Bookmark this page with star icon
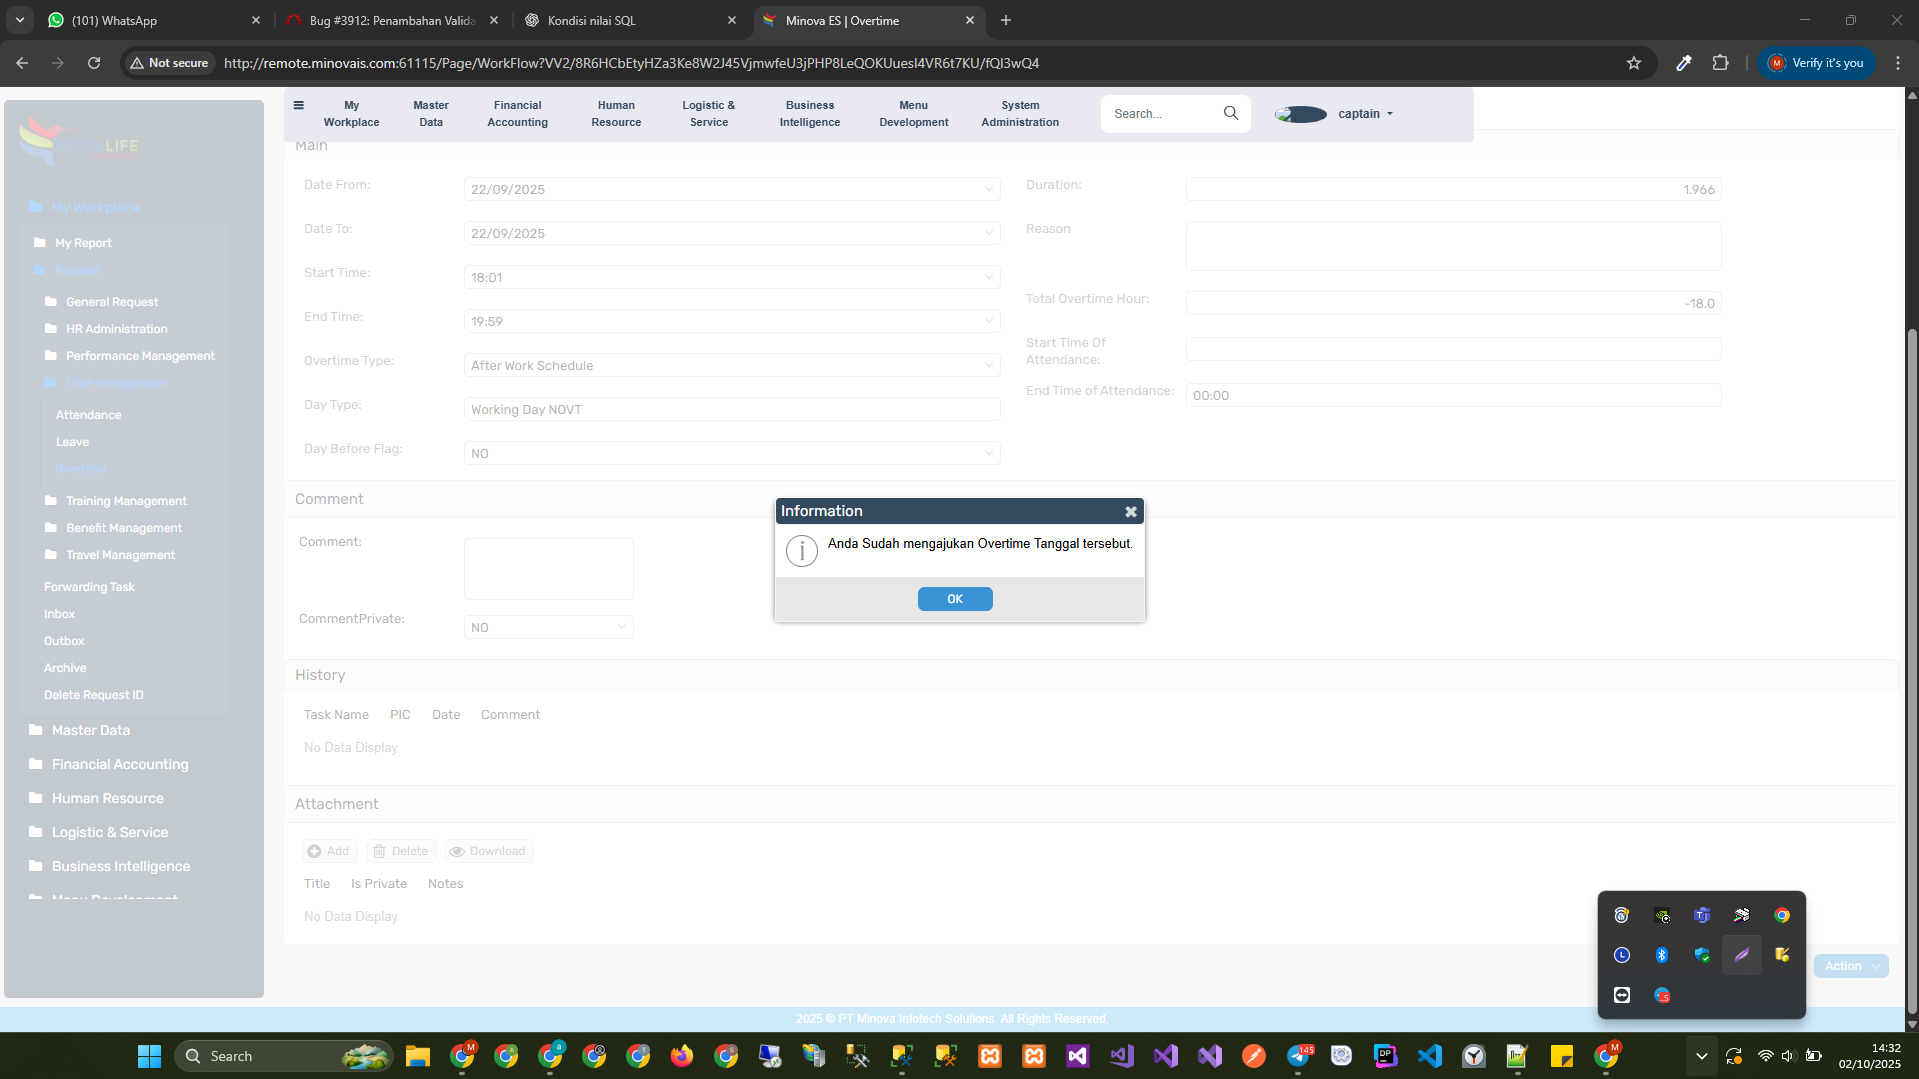The height and width of the screenshot is (1079, 1919). coord(1633,63)
